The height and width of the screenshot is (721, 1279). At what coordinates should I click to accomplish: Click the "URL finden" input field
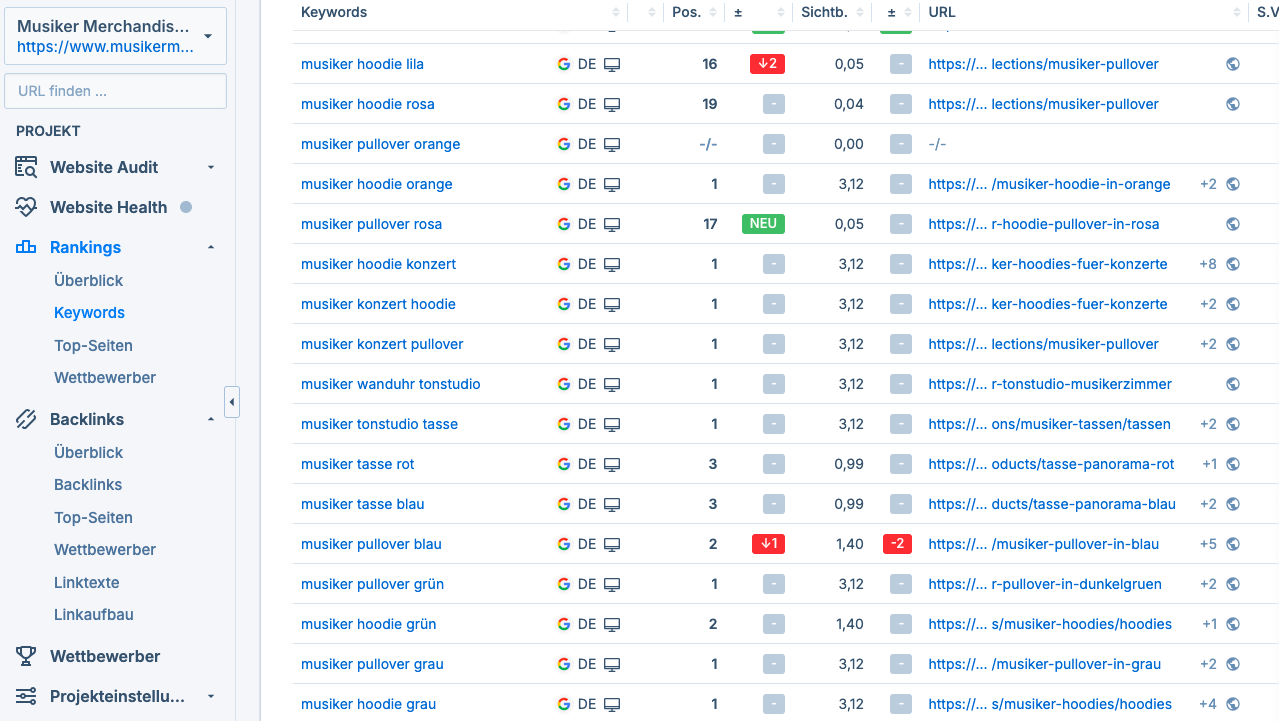tap(115, 90)
